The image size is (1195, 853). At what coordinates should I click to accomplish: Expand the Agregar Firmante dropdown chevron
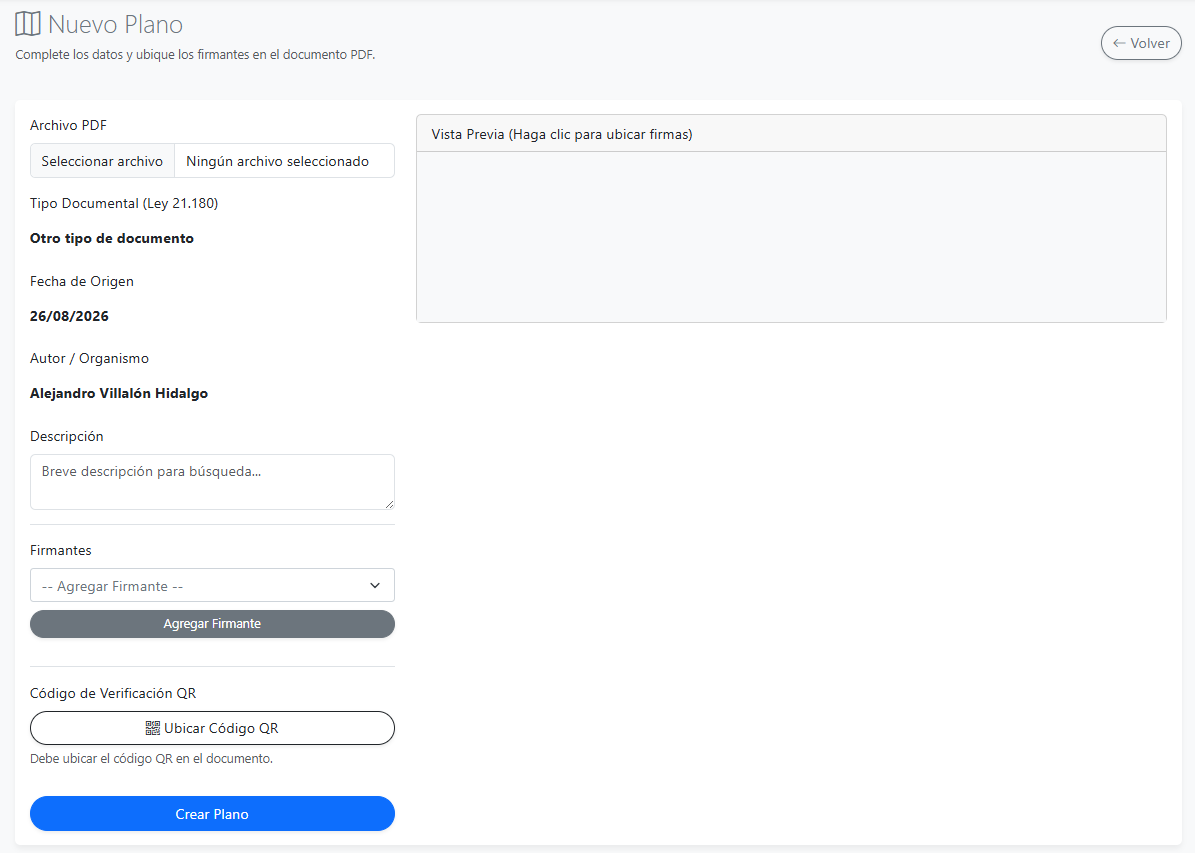[x=375, y=585]
